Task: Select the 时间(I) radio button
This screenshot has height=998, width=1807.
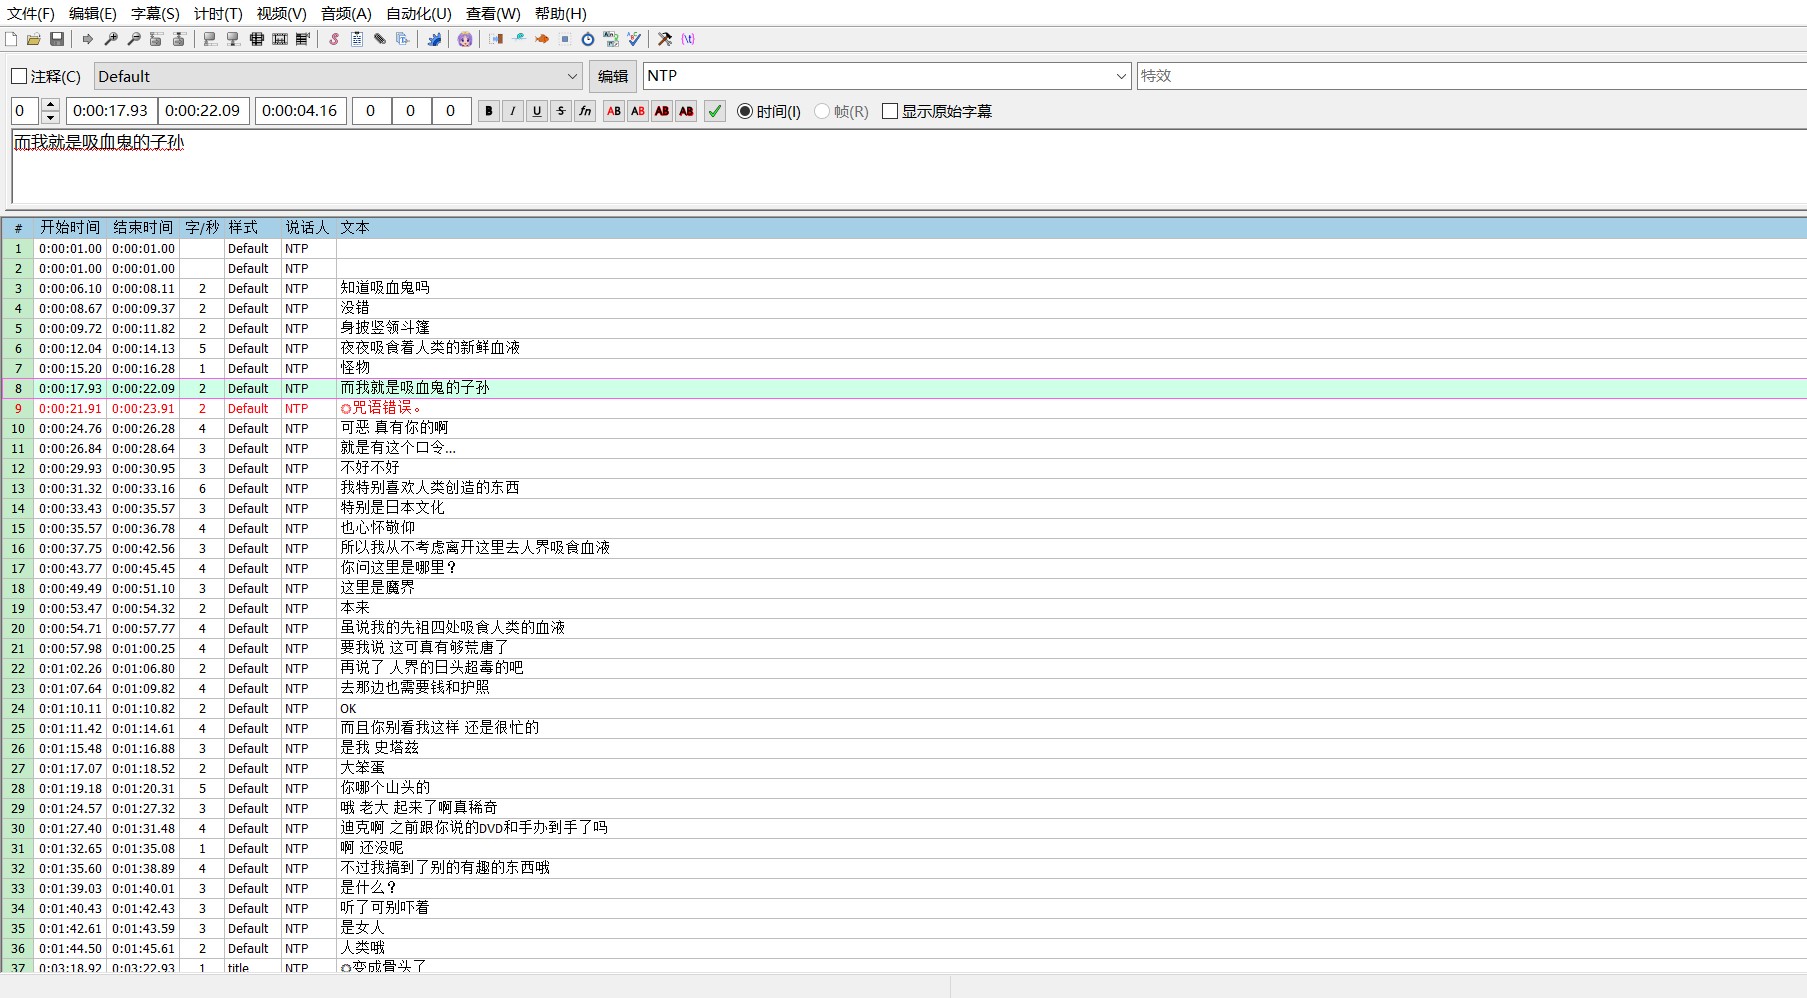Action: (769, 111)
